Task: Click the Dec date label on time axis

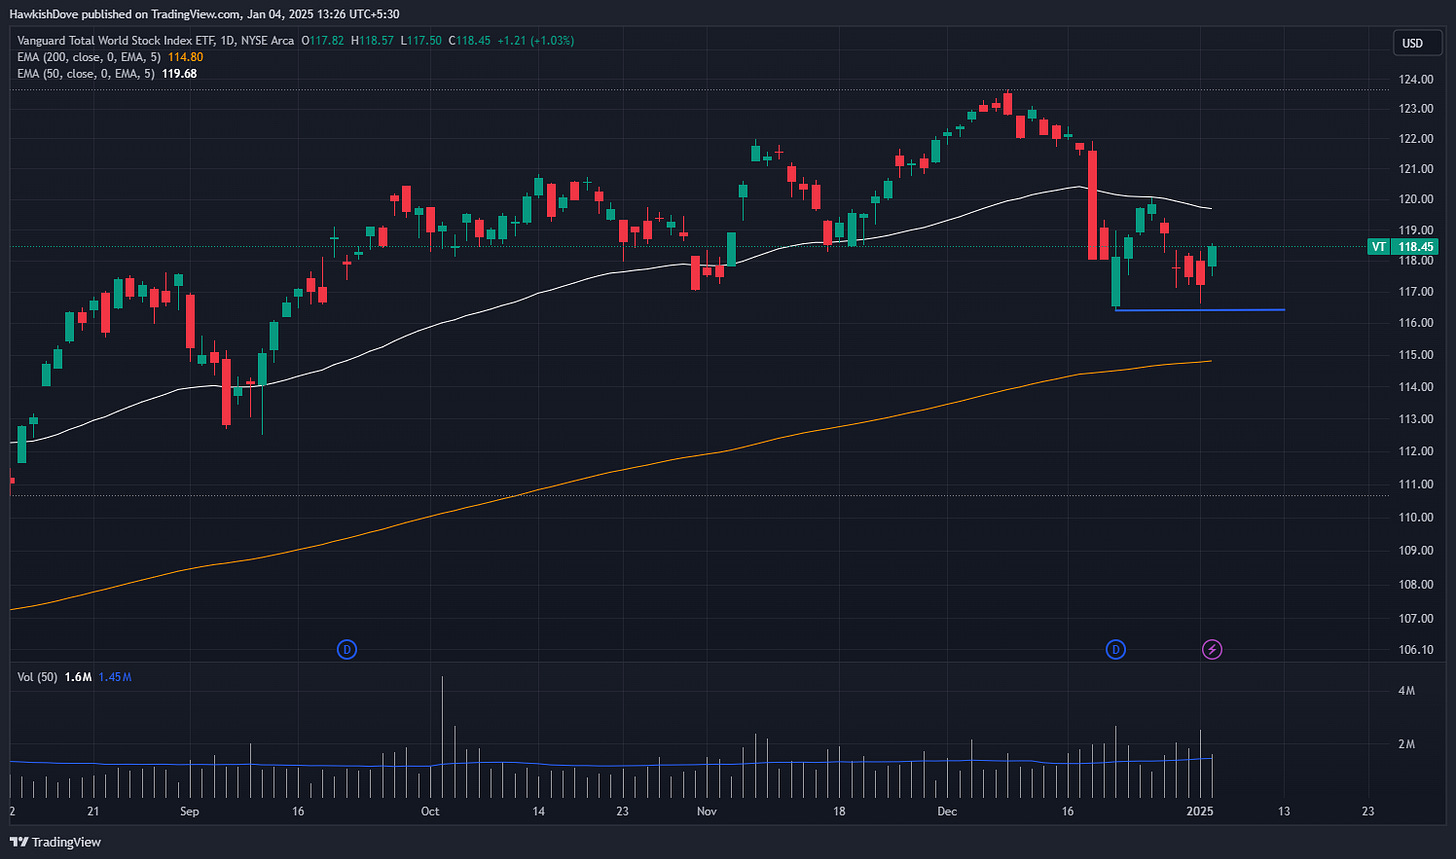Action: click(947, 811)
